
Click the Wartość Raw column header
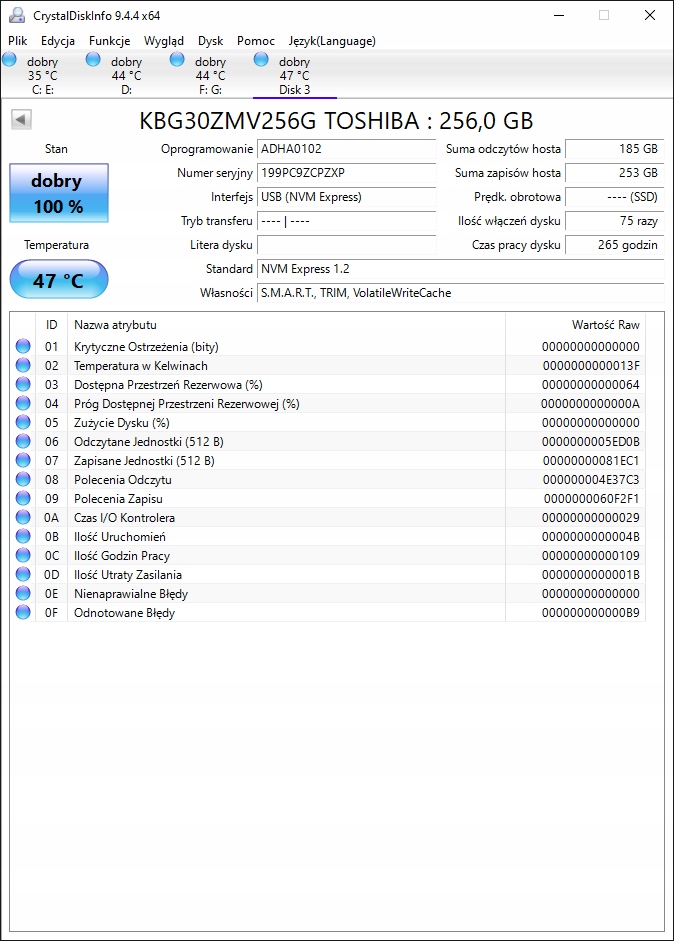tap(605, 325)
